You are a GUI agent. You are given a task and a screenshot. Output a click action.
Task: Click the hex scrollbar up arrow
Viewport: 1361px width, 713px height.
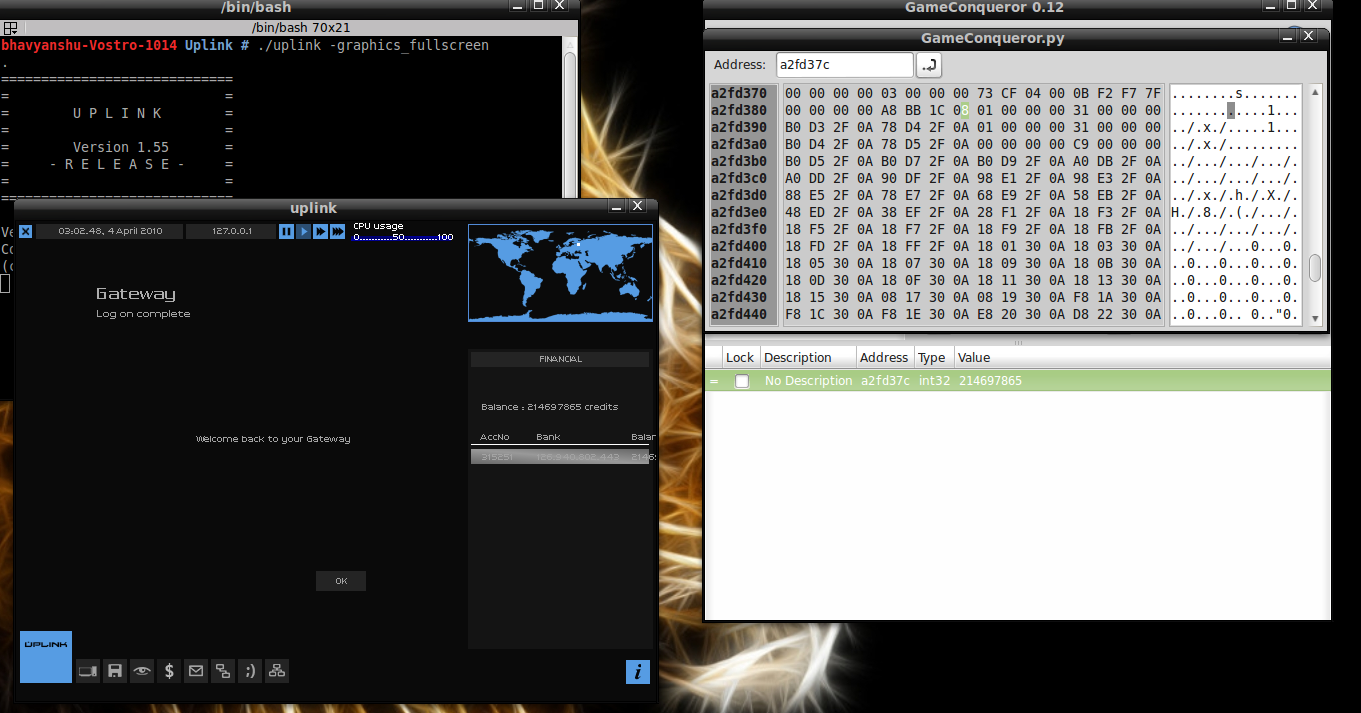coord(1315,92)
